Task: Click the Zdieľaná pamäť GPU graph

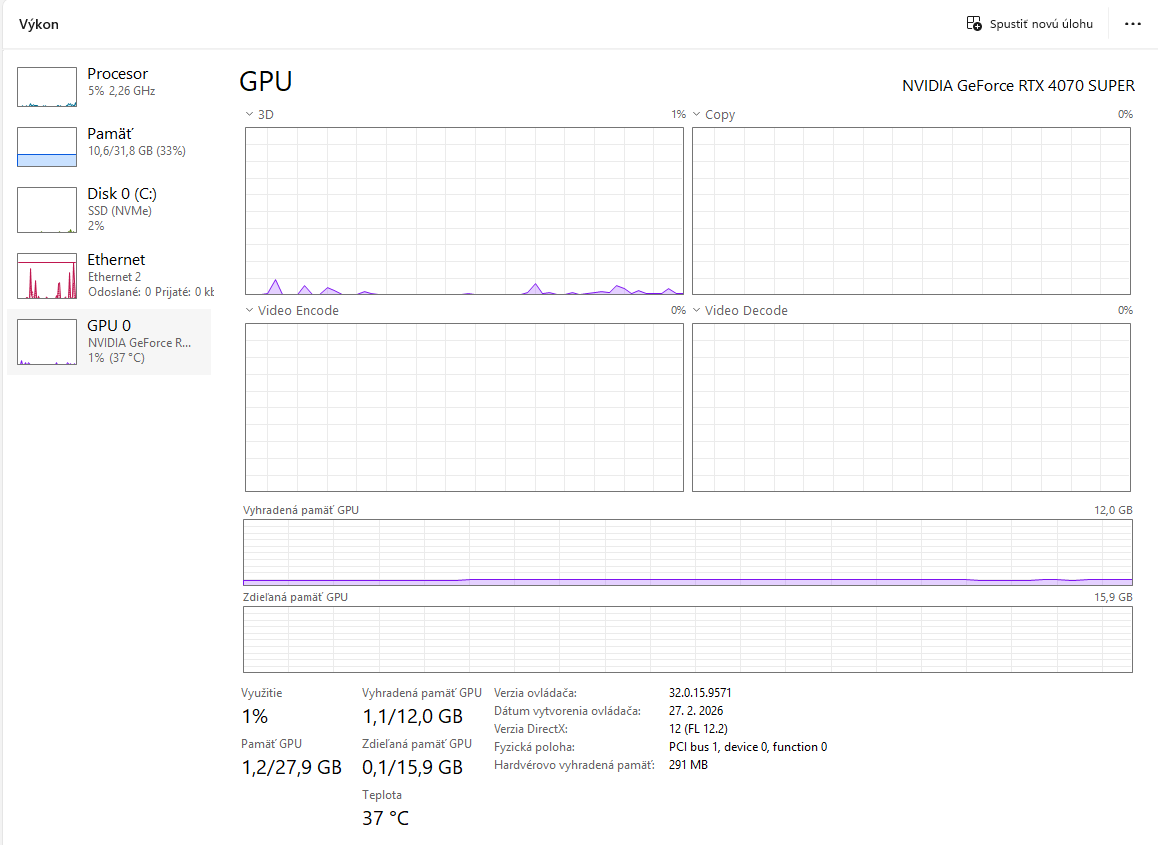Action: tap(686, 639)
